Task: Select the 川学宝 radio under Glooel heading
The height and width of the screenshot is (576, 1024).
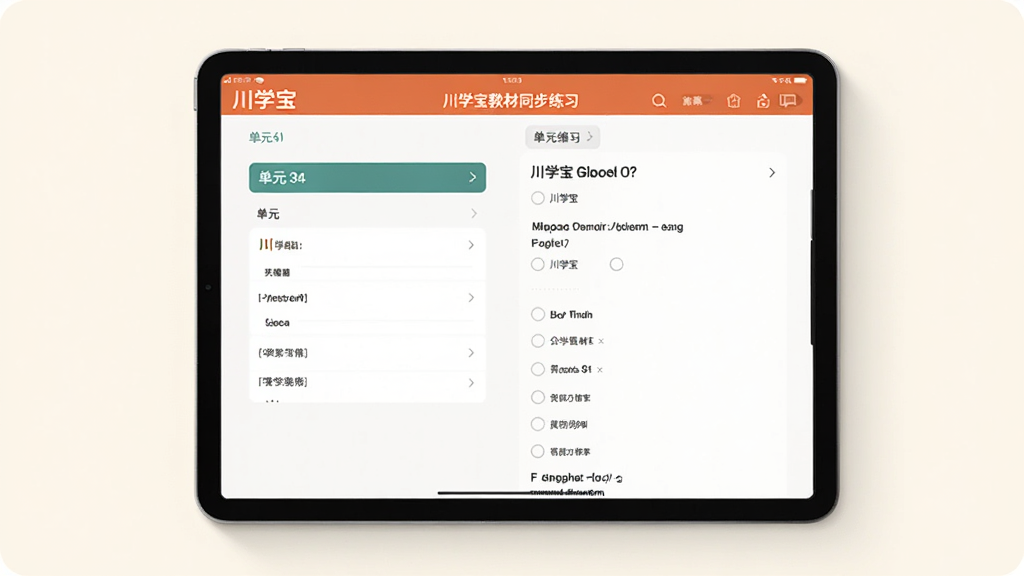Action: tap(537, 198)
